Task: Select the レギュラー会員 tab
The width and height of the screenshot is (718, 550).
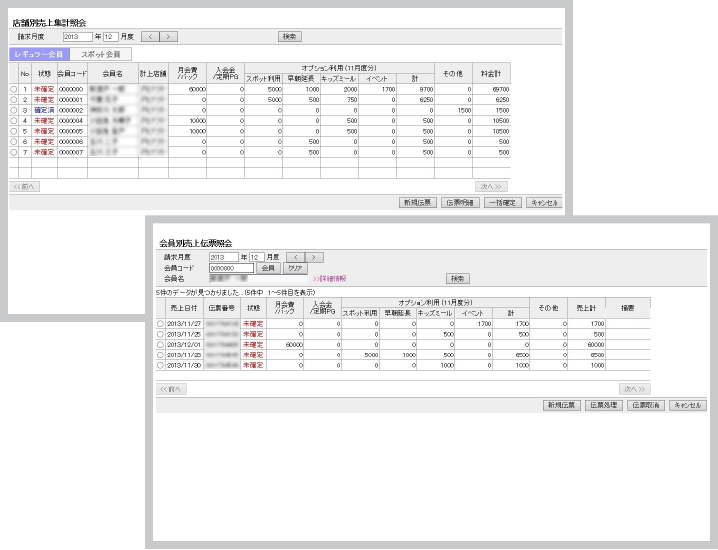Action: pos(39,54)
